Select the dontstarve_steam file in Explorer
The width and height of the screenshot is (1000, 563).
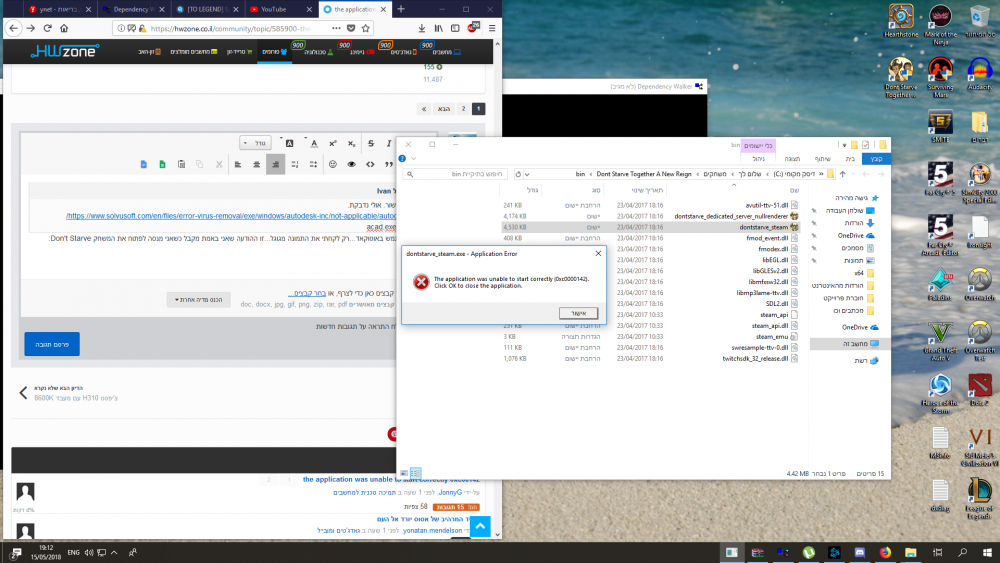click(x=651, y=227)
